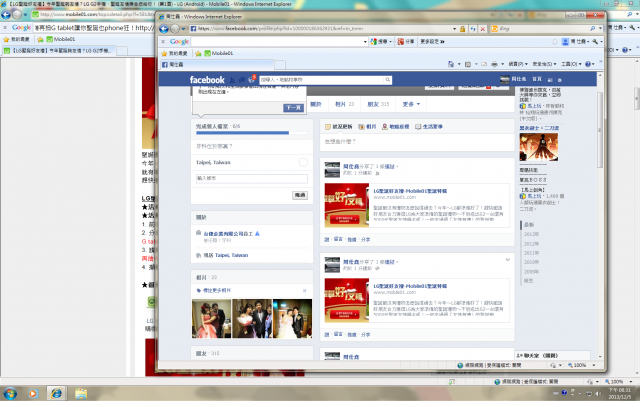Click Share under the first post
This screenshot has height=407, width=640.
pos(365,240)
